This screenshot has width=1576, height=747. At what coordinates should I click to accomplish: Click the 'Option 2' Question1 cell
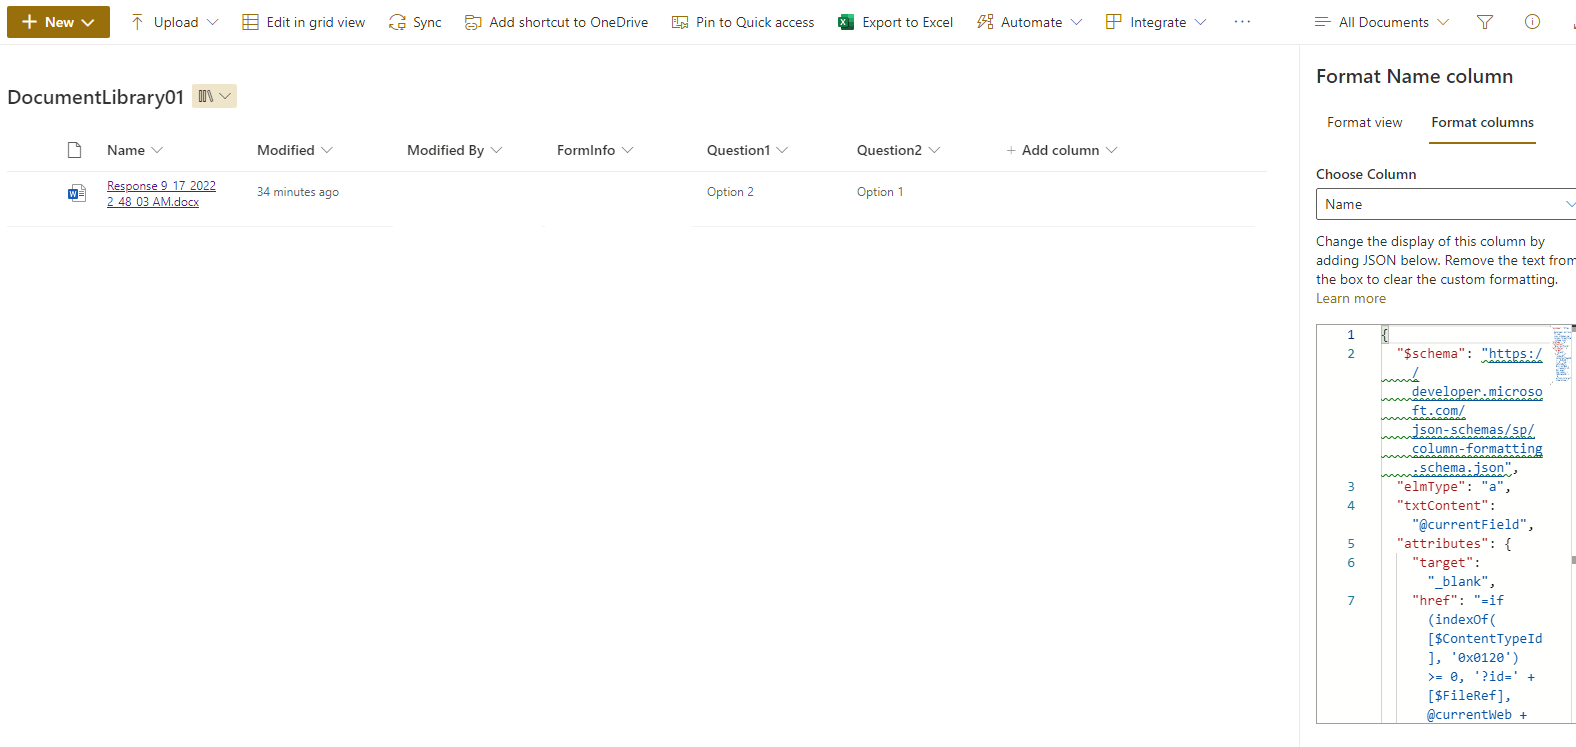[x=730, y=192]
